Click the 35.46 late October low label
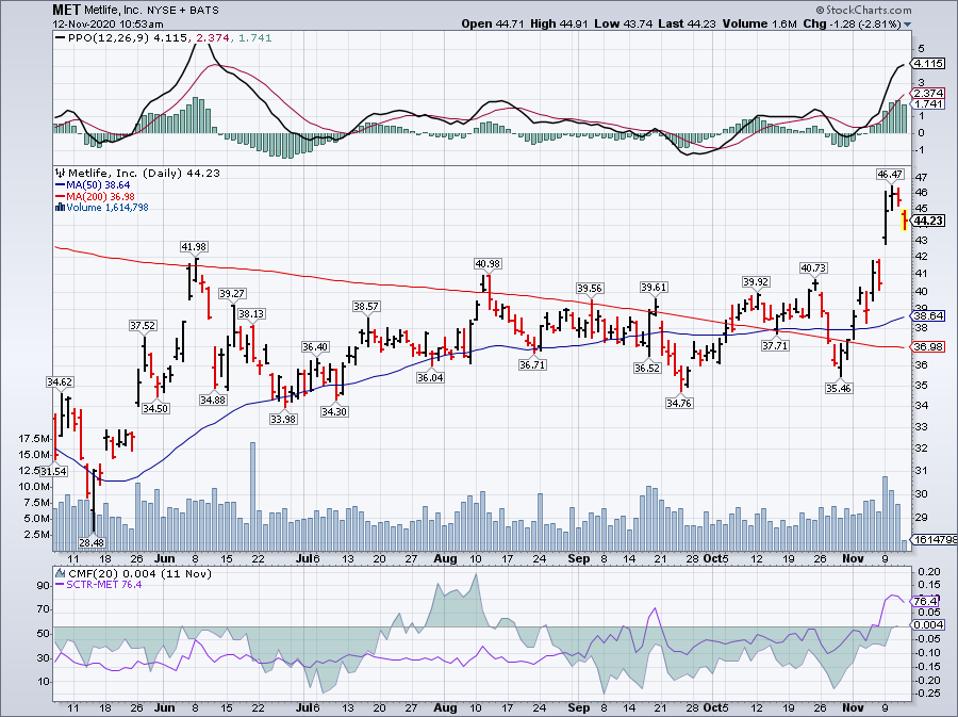This screenshot has width=958, height=717. pyautogui.click(x=838, y=388)
